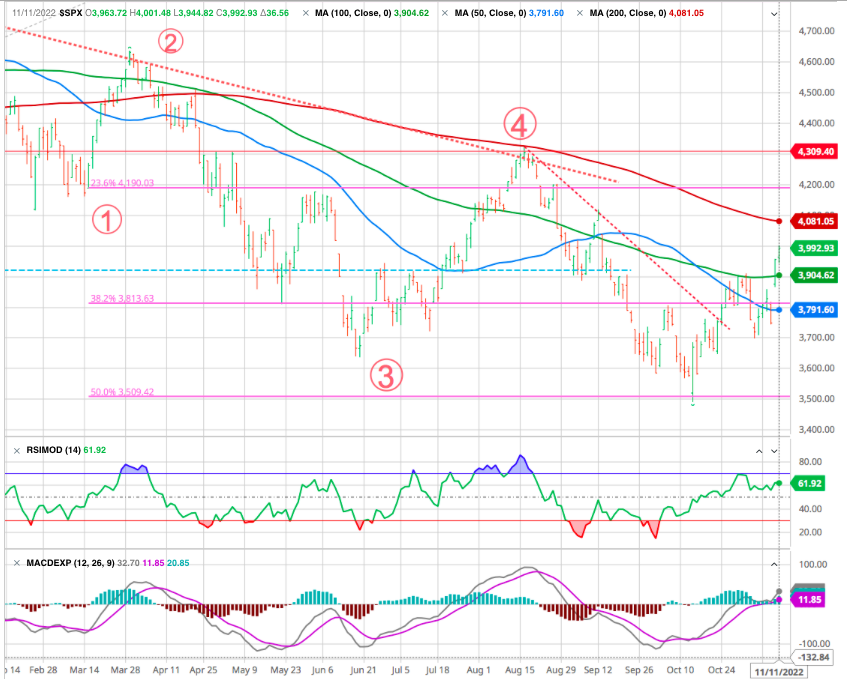
Task: Click the RSI line green endpoint dot
Action: 779,483
